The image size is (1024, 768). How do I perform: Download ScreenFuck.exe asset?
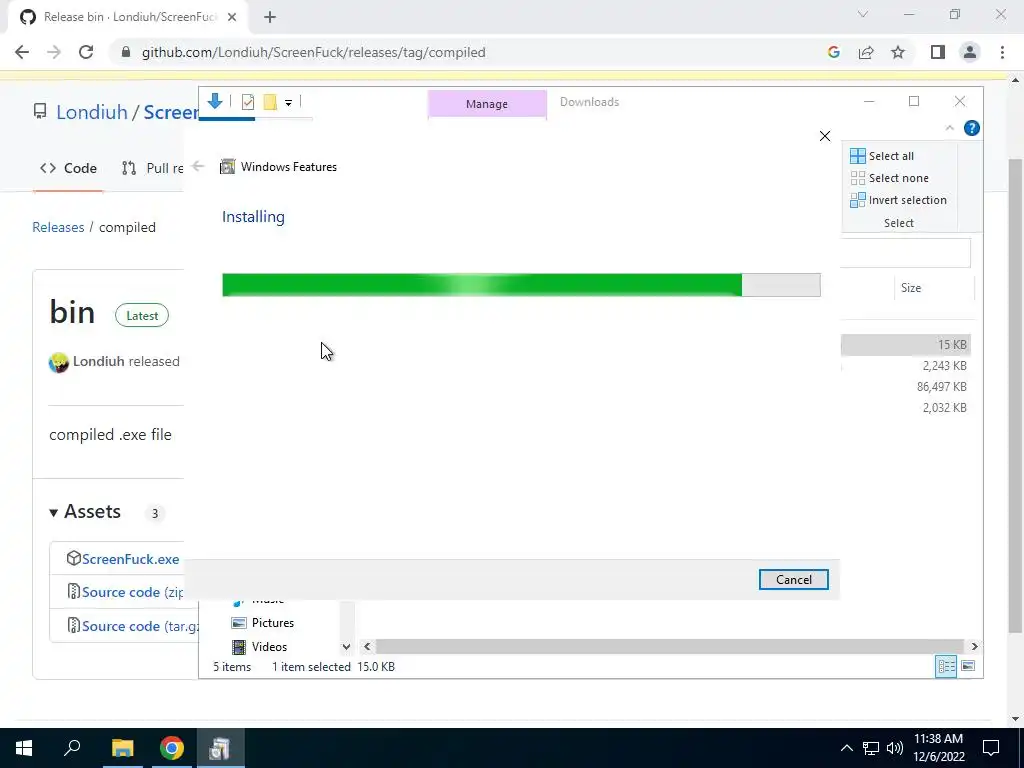(130, 559)
